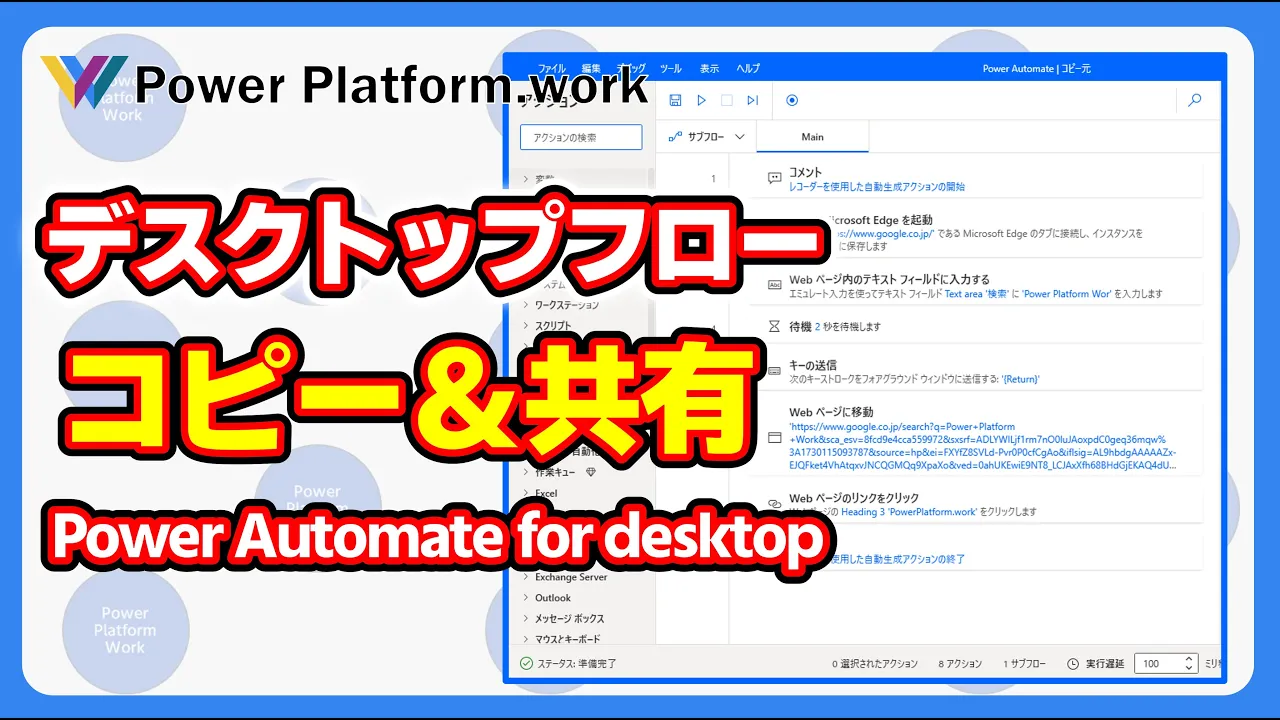The width and height of the screenshot is (1280, 720).
Task: Click the 1 サブフロー status entry
Action: click(1025, 663)
